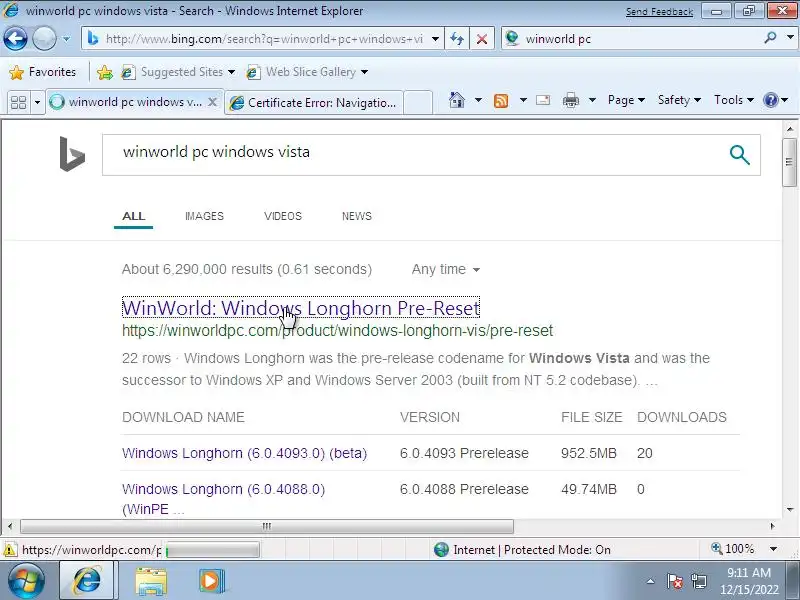Screen dimensions: 800x600
Task: Click the magnifier icon in toolbar search
Action: point(770,38)
